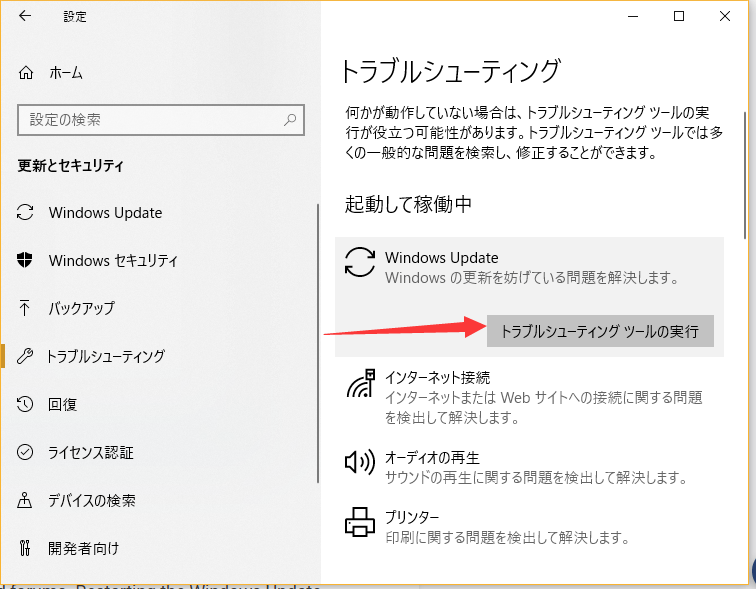
Task: Click the sidebar vertical scrollbar
Action: click(318, 343)
